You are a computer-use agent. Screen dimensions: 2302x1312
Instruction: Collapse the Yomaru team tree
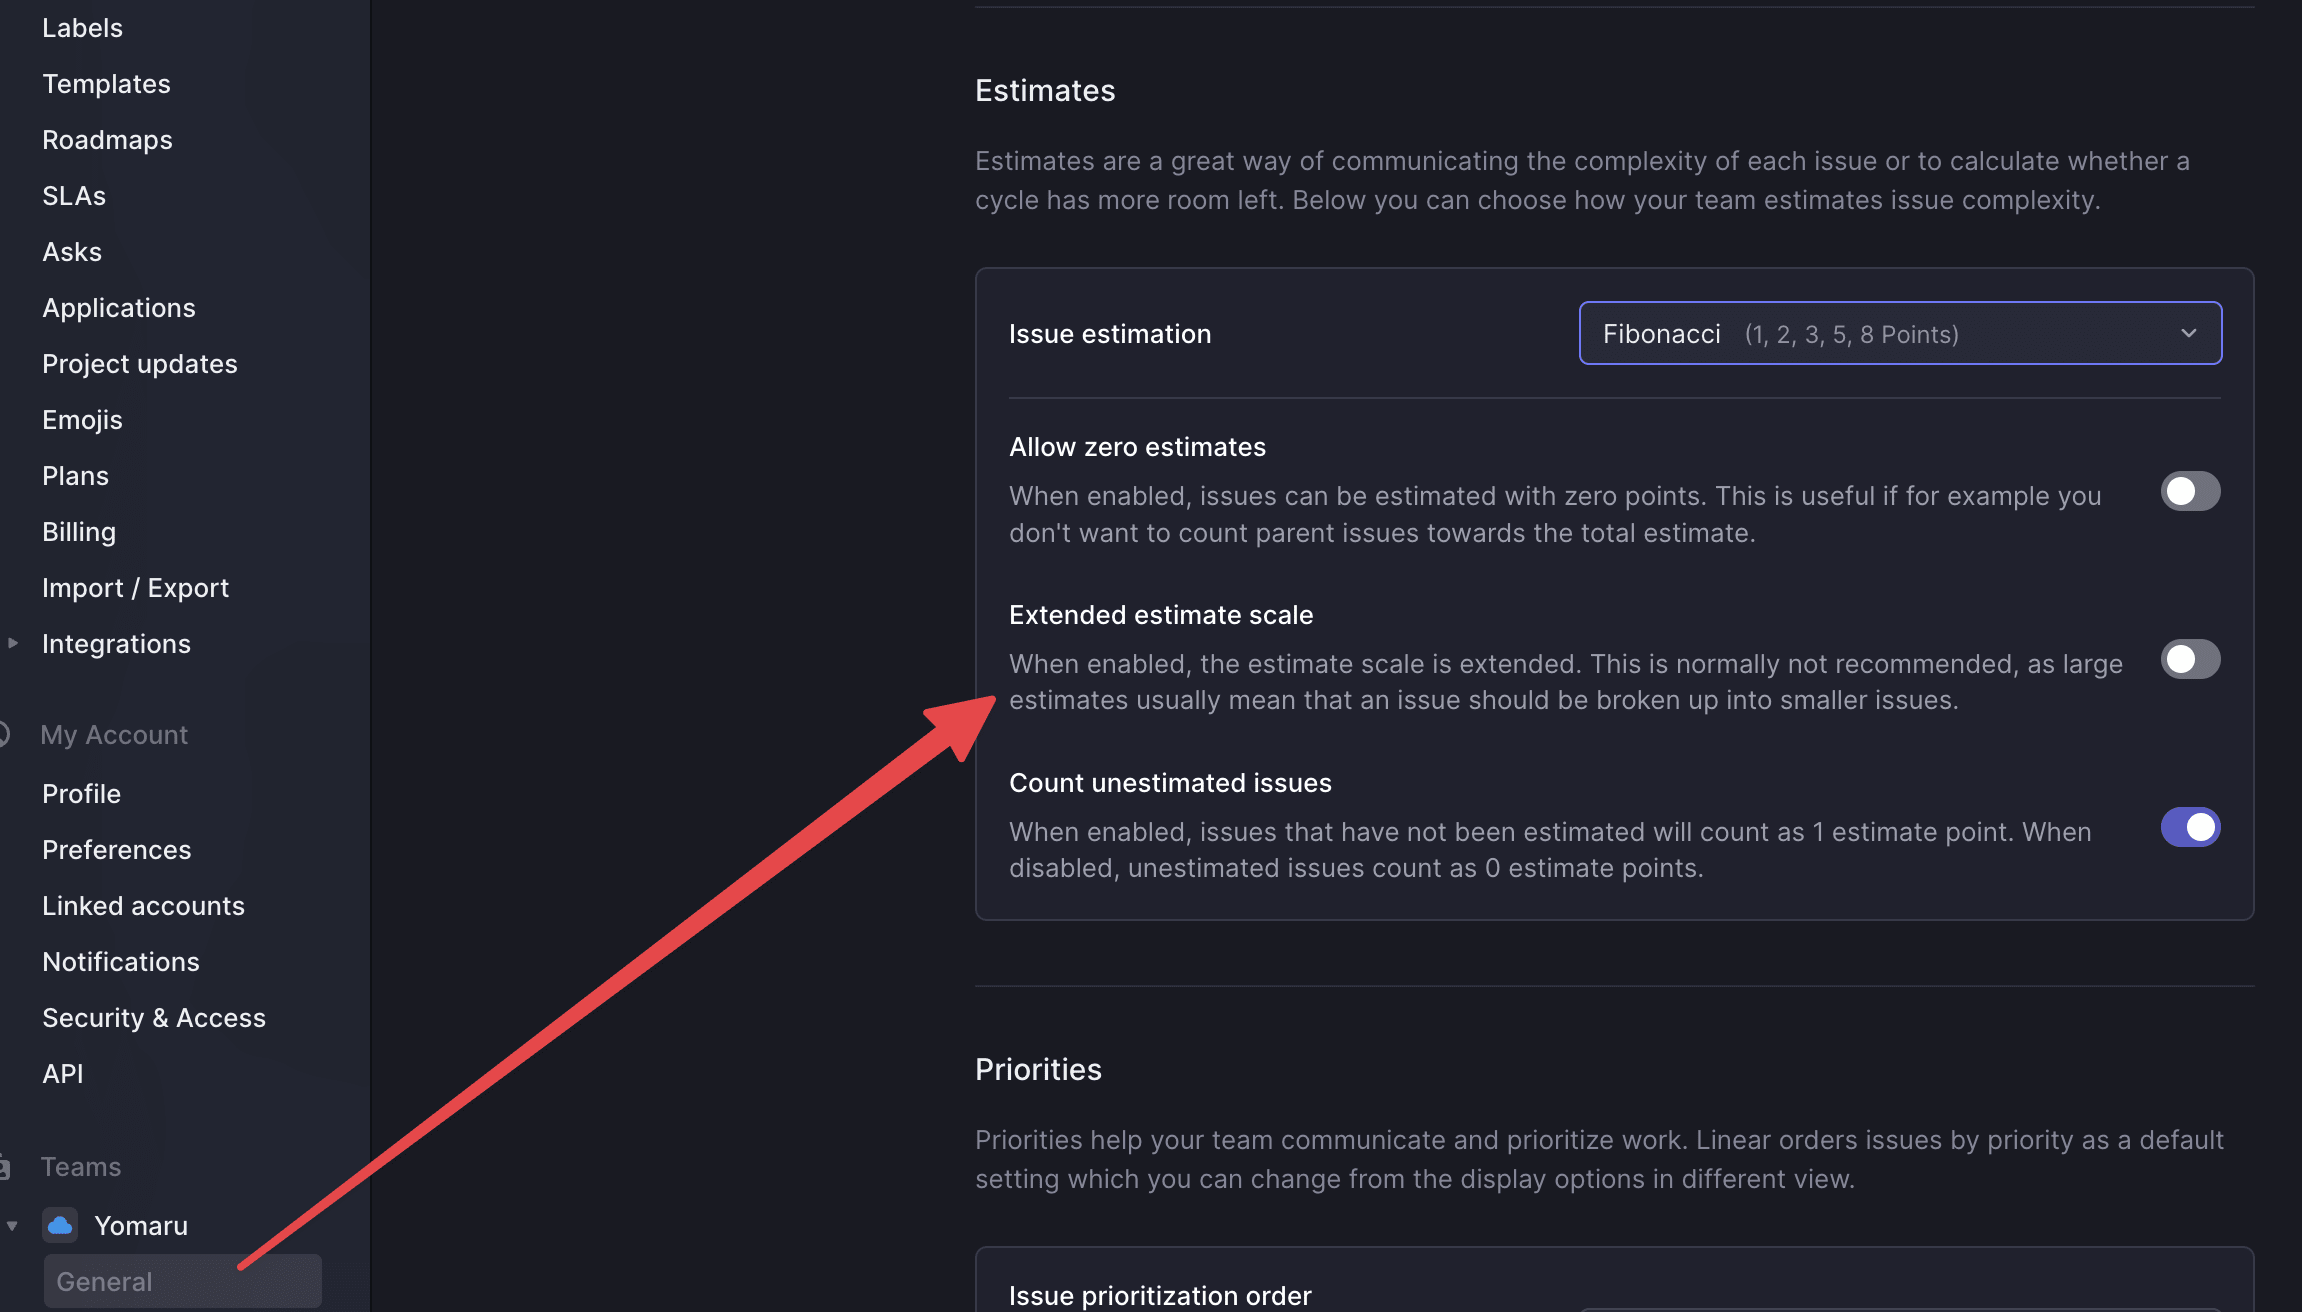[12, 1225]
